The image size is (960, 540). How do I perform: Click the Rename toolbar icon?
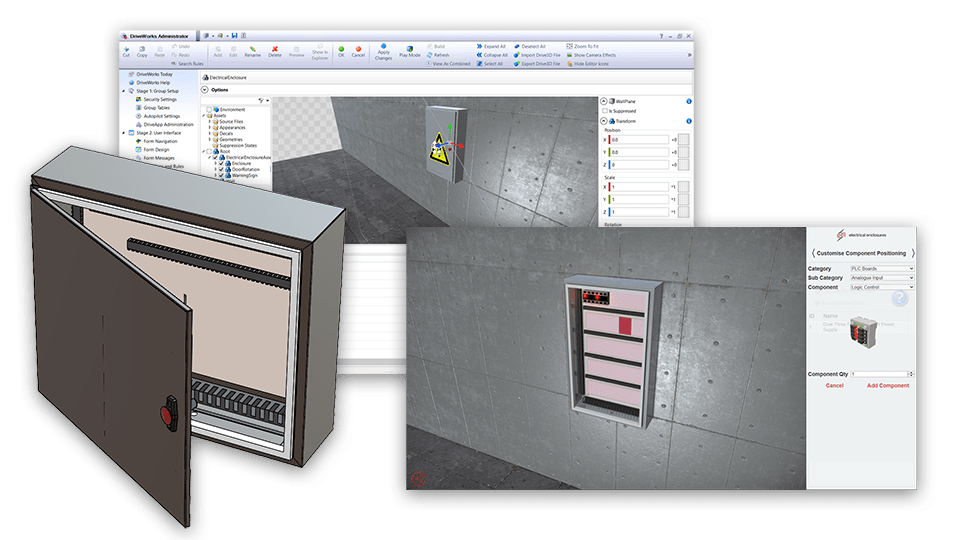[253, 51]
